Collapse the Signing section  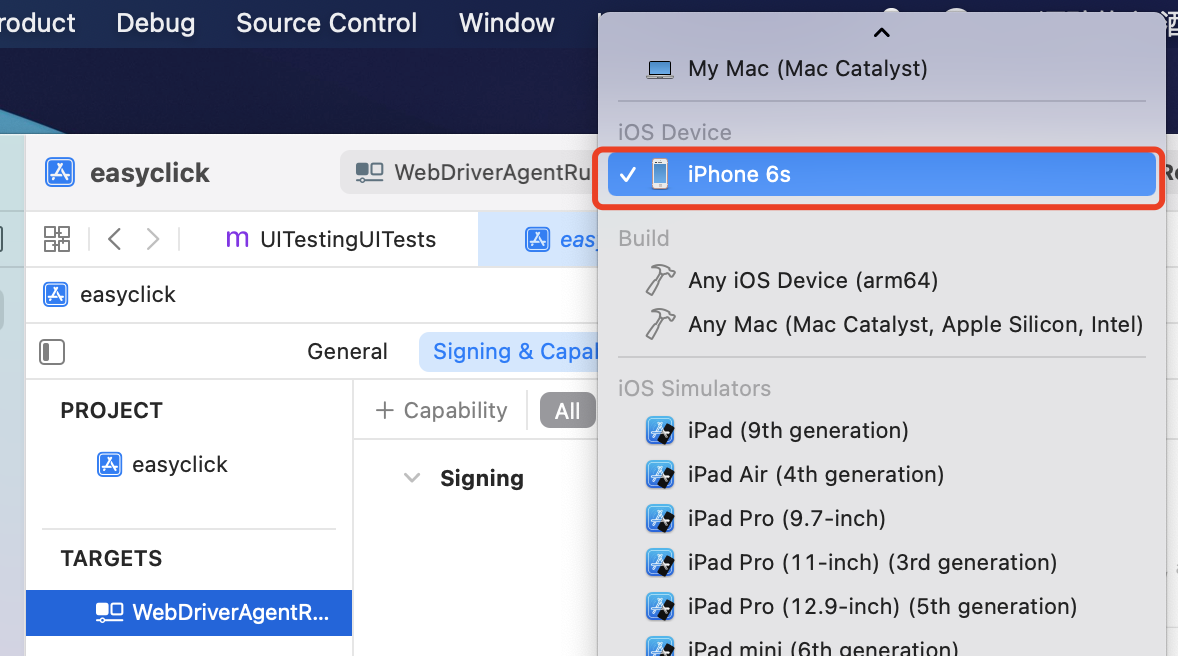point(412,478)
